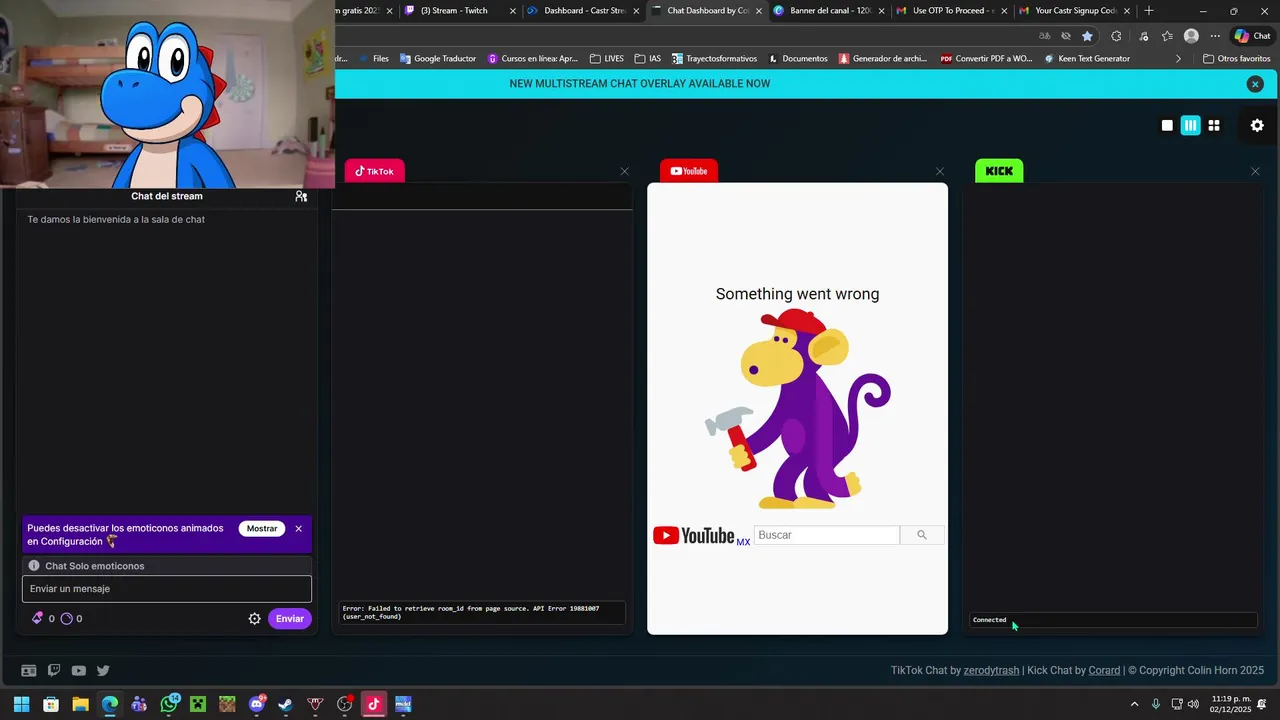Switch to Dashboard - Castr browser tab
1280x720 pixels.
(x=584, y=11)
